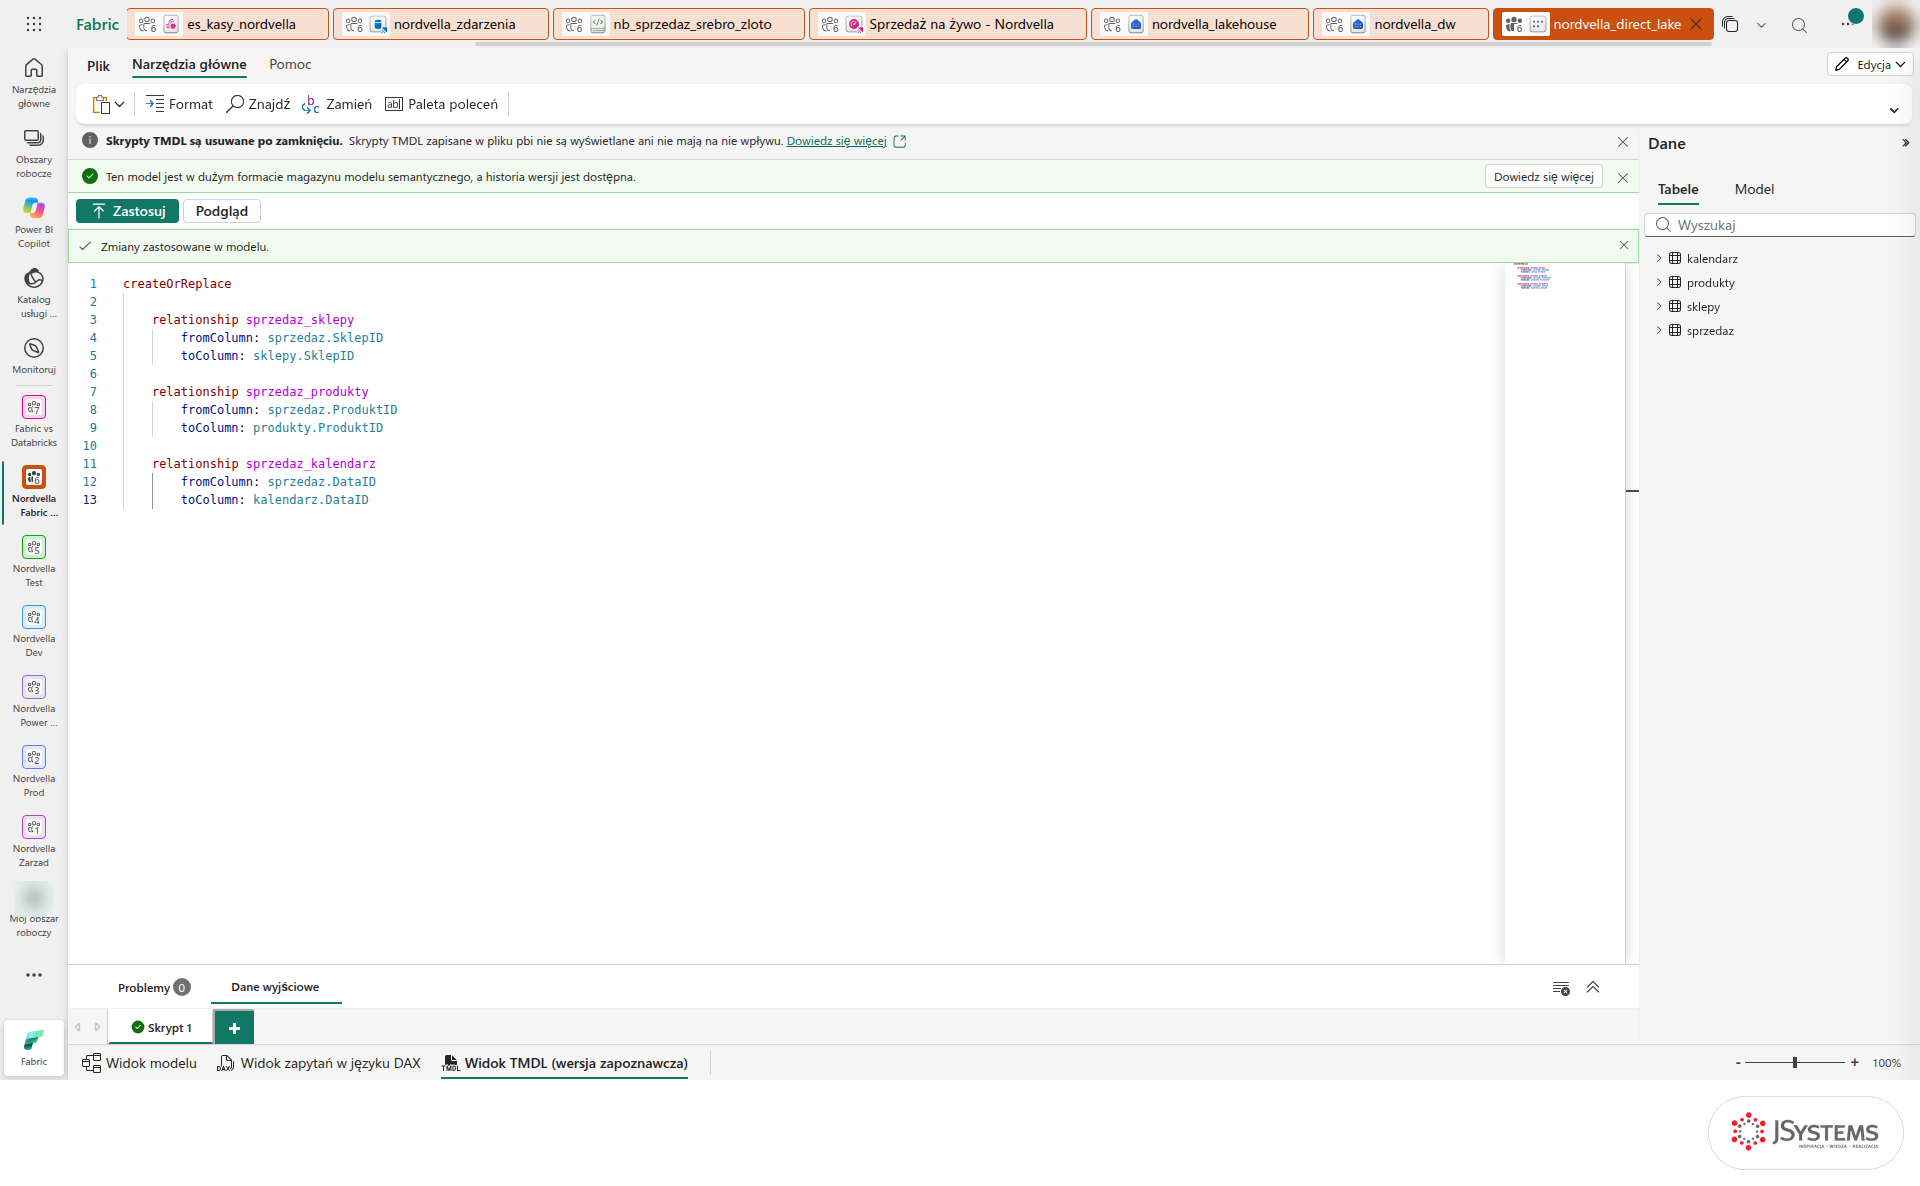Switch to the Tabele tab
This screenshot has height=1186, width=1920.
[x=1678, y=189]
